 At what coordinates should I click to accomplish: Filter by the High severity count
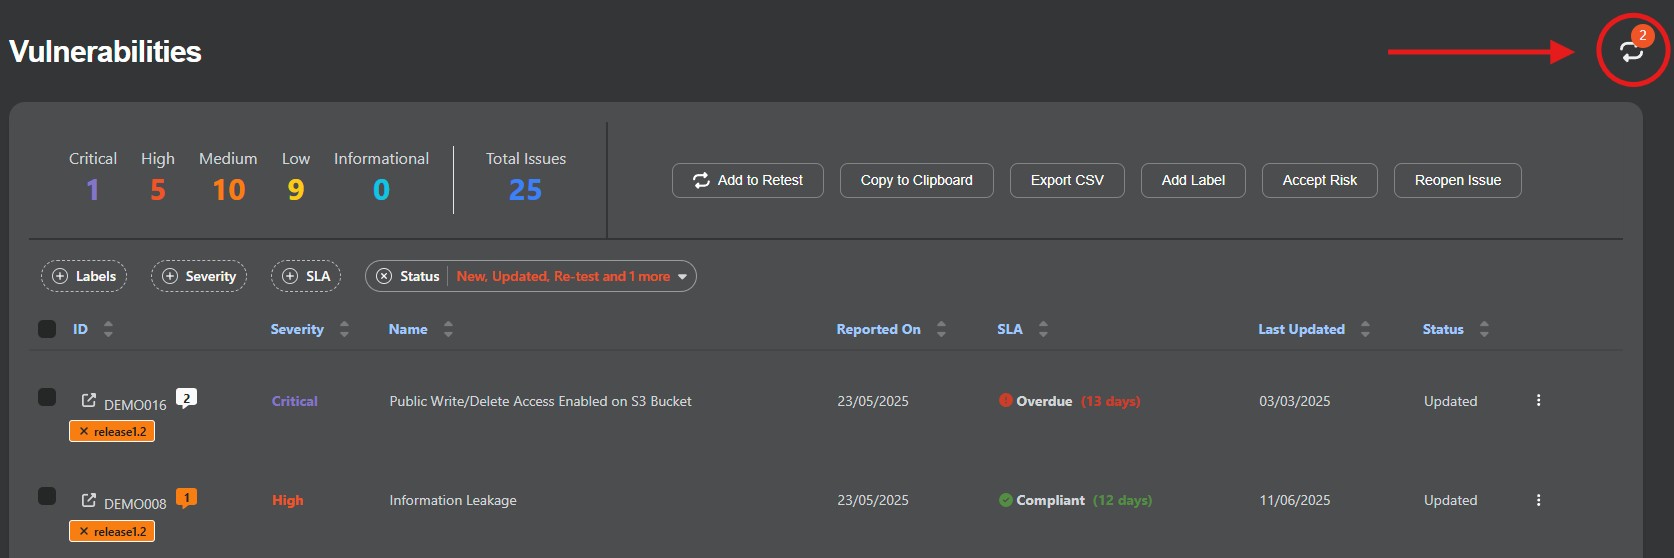click(x=158, y=189)
